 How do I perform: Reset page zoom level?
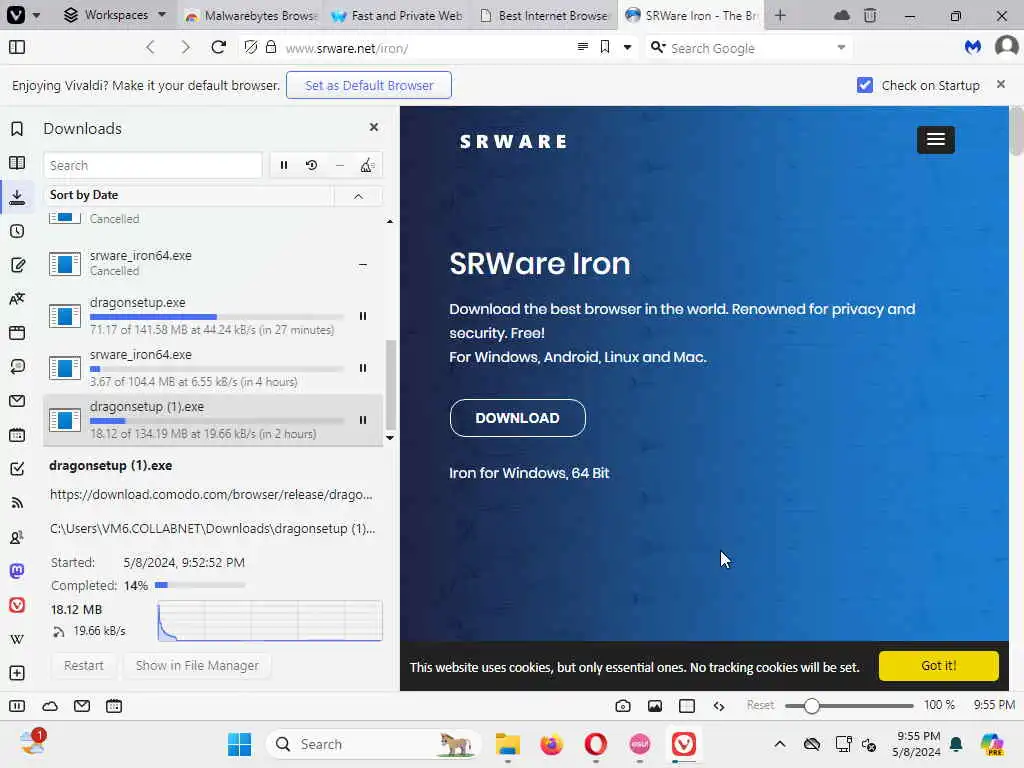760,705
